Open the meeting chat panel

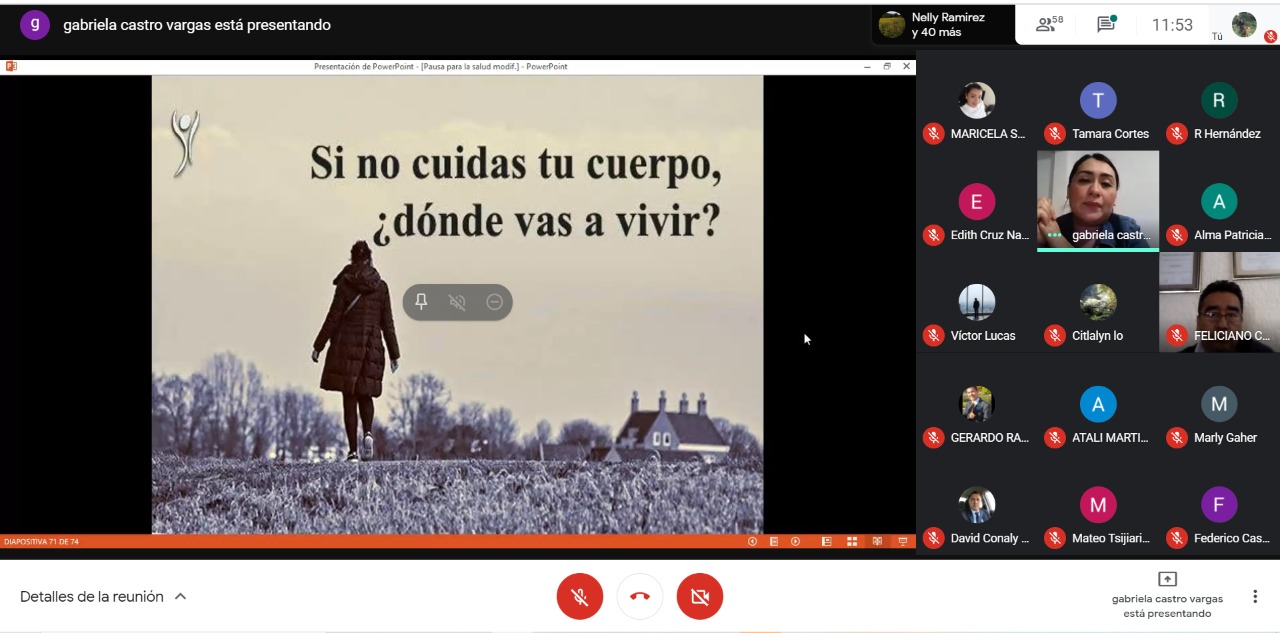tap(1106, 25)
